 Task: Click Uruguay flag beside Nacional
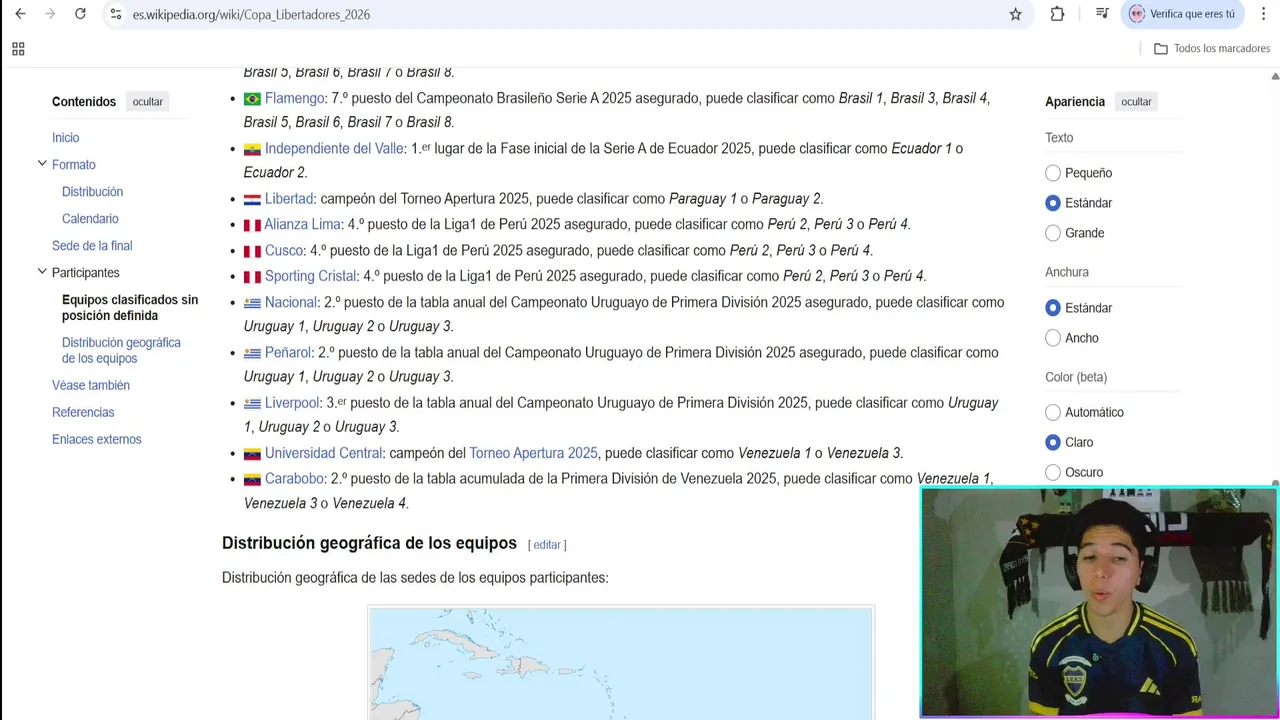[x=252, y=303]
